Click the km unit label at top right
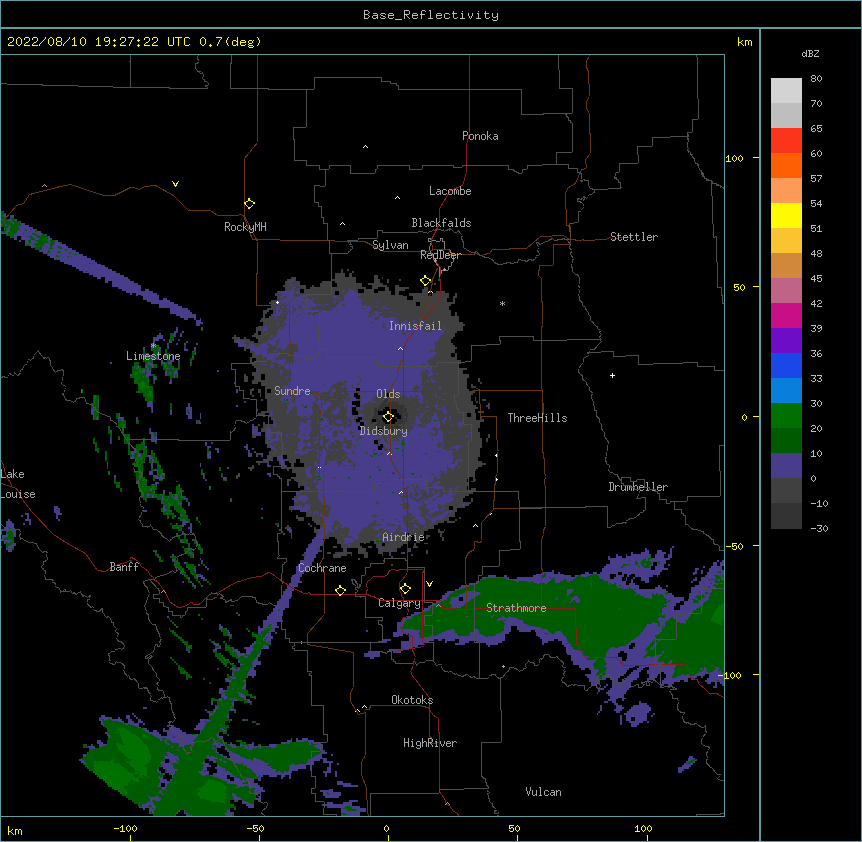 coord(745,42)
